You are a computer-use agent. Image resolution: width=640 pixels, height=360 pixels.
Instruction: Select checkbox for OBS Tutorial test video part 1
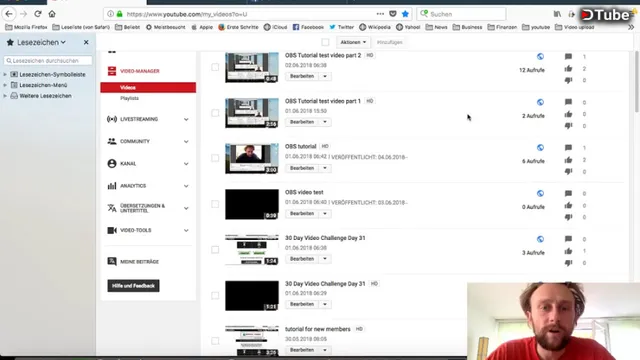point(215,113)
